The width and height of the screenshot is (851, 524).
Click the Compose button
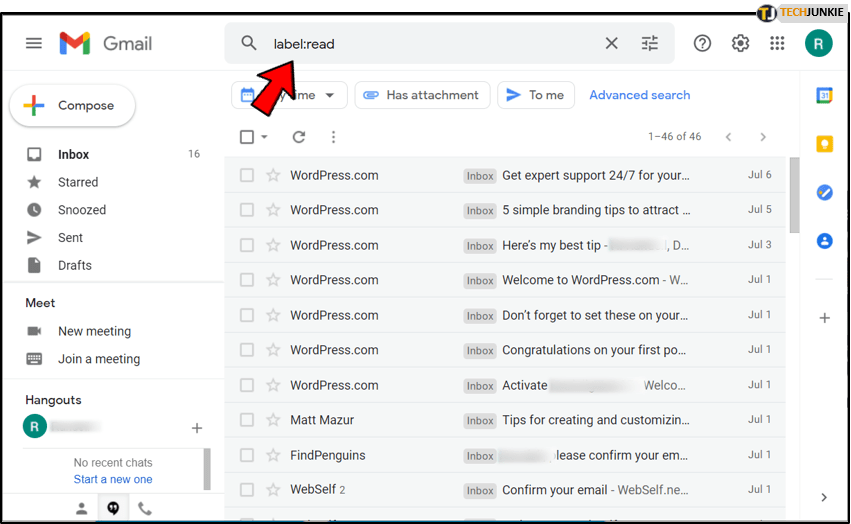(x=73, y=106)
